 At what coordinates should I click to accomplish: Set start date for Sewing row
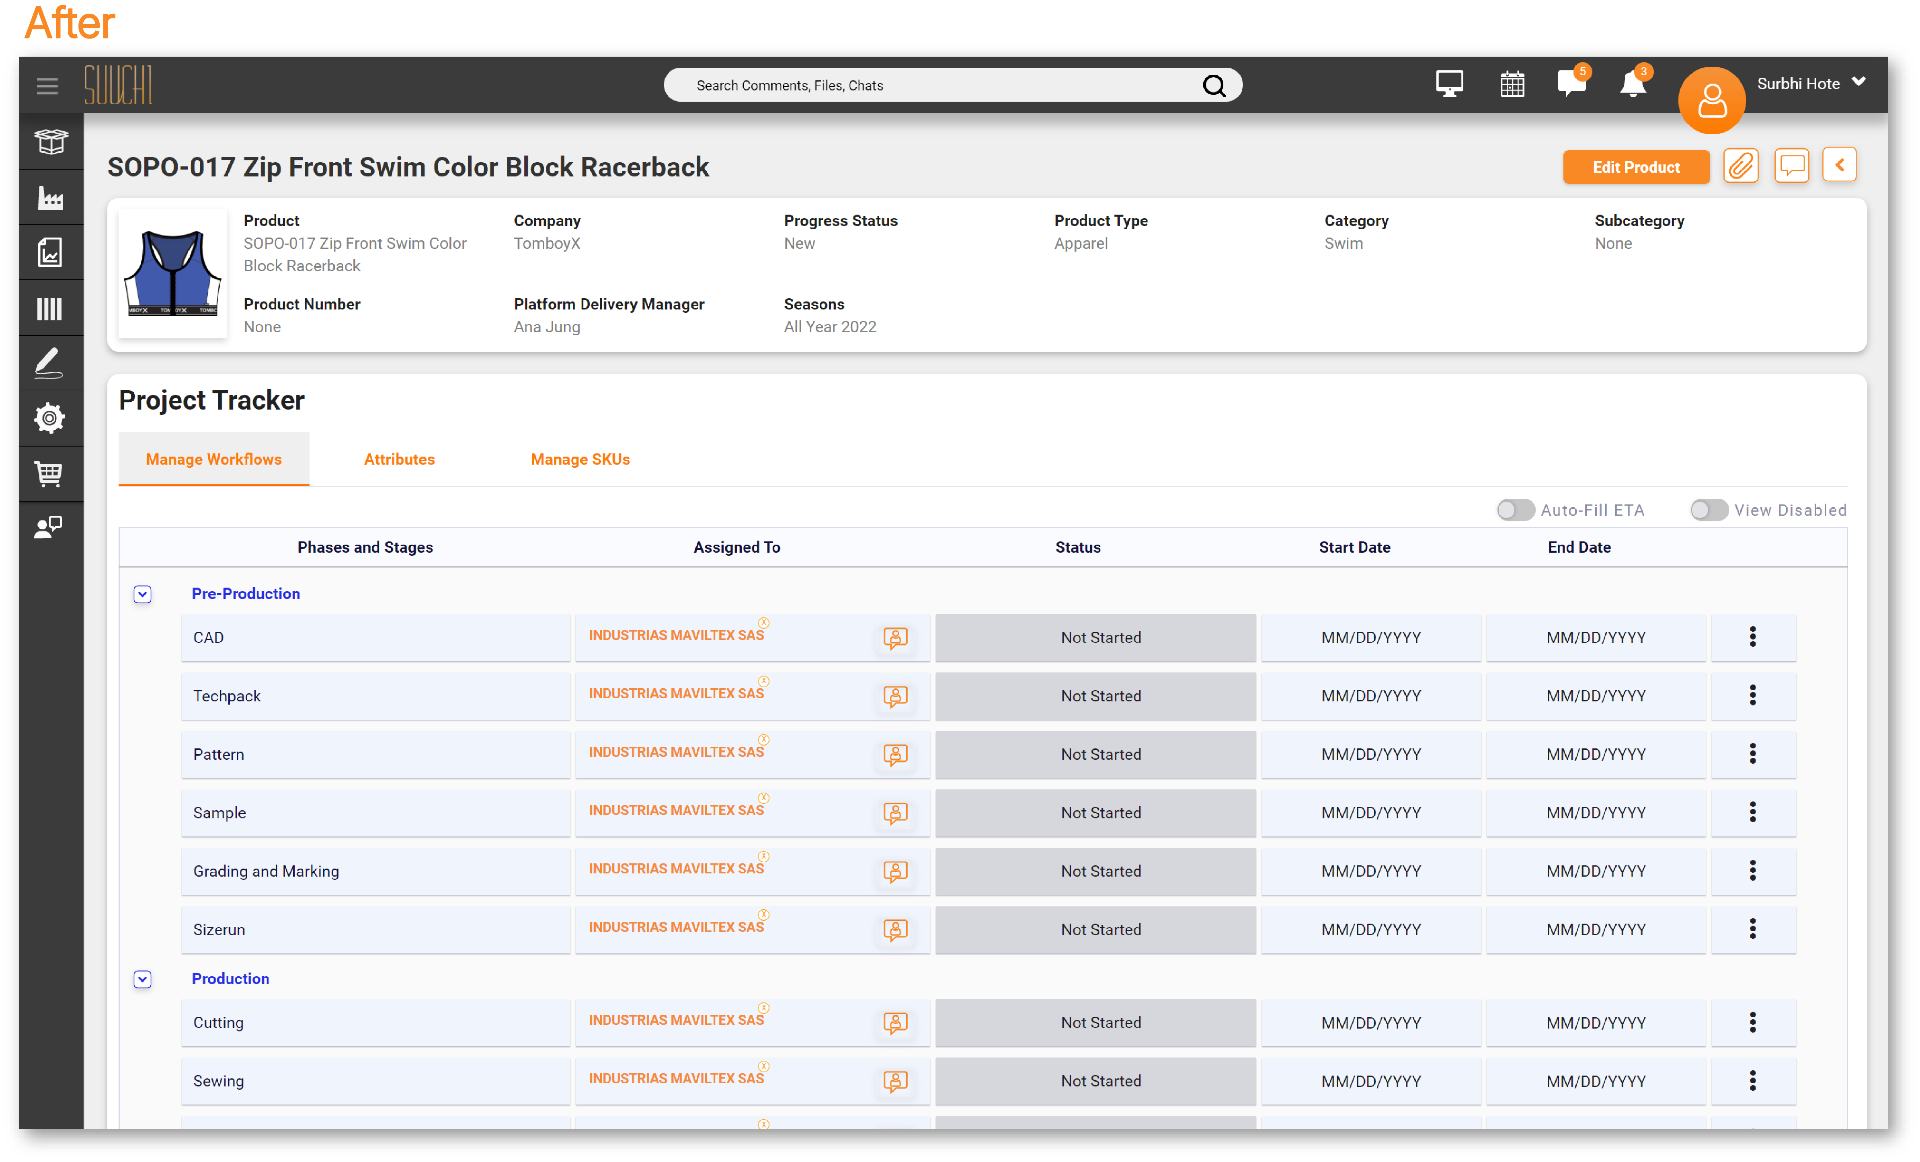(1371, 1080)
